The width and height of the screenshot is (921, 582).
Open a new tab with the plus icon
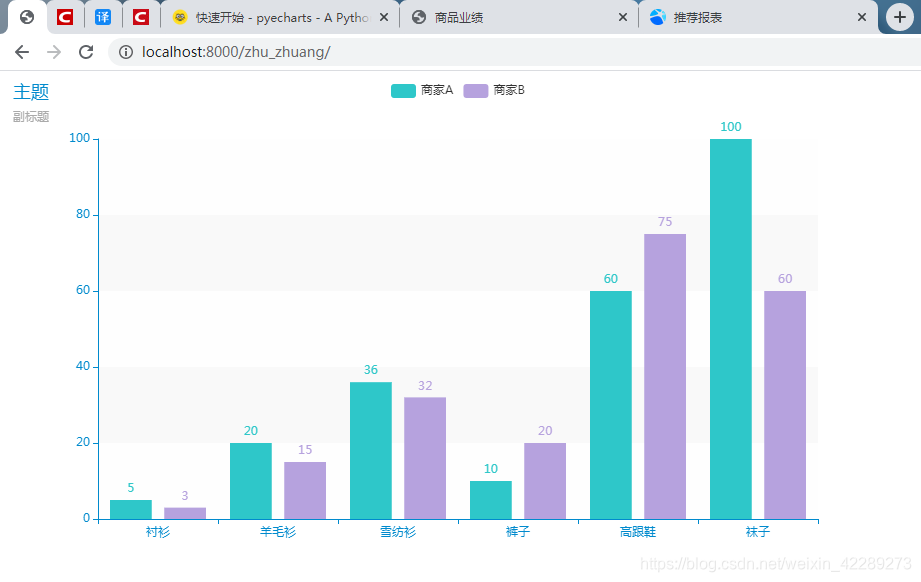tap(899, 16)
